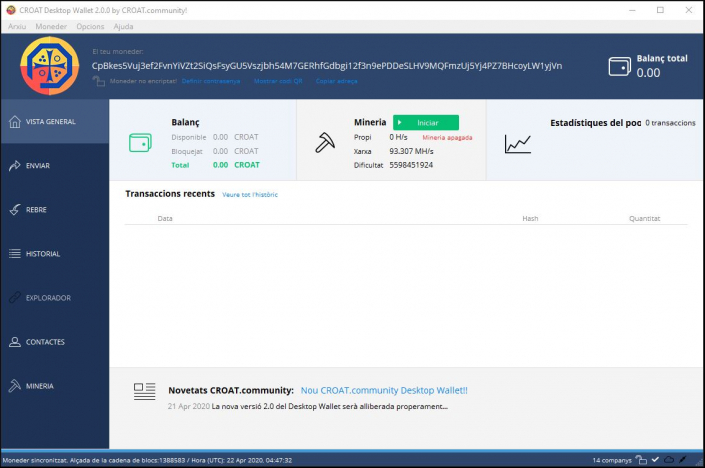The image size is (705, 468).
Task: Open the Veure tot l'històric link
Action: (x=250, y=195)
